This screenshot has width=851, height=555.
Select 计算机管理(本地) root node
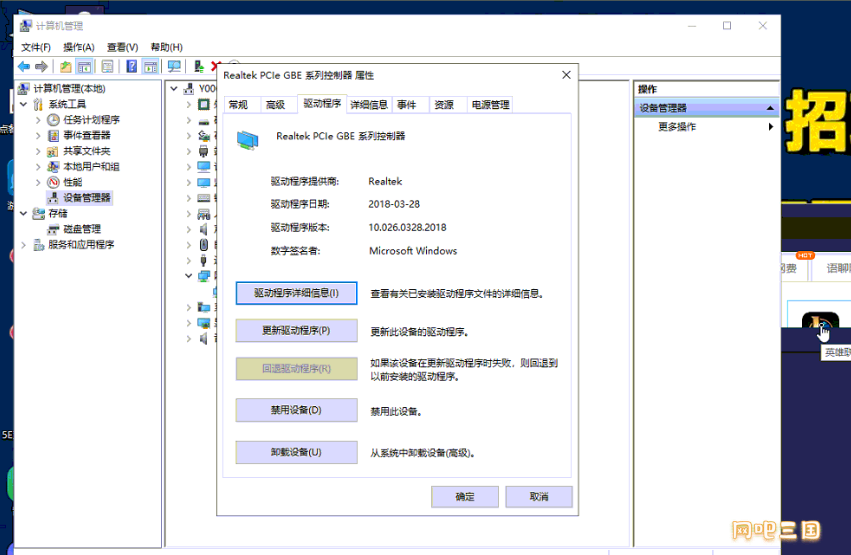[69, 88]
